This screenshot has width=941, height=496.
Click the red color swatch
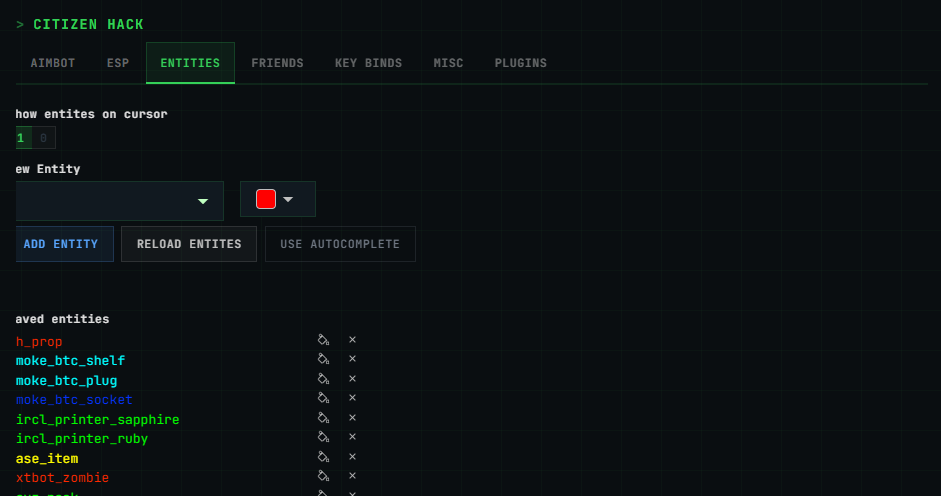point(266,199)
